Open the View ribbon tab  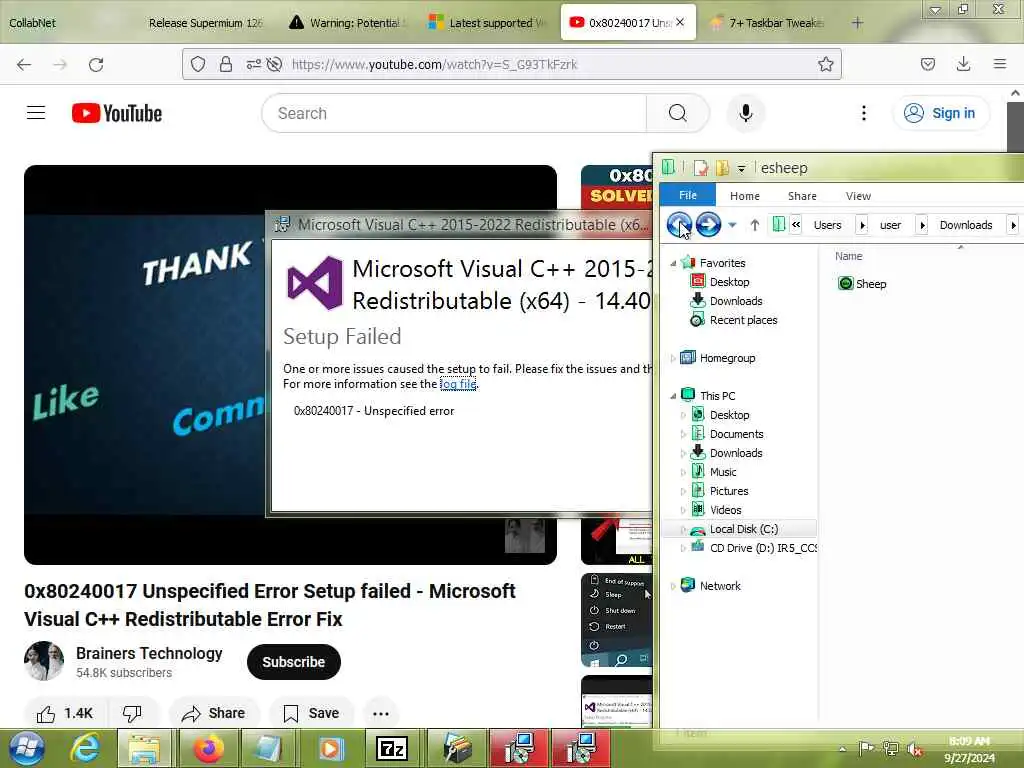pyautogui.click(x=858, y=196)
